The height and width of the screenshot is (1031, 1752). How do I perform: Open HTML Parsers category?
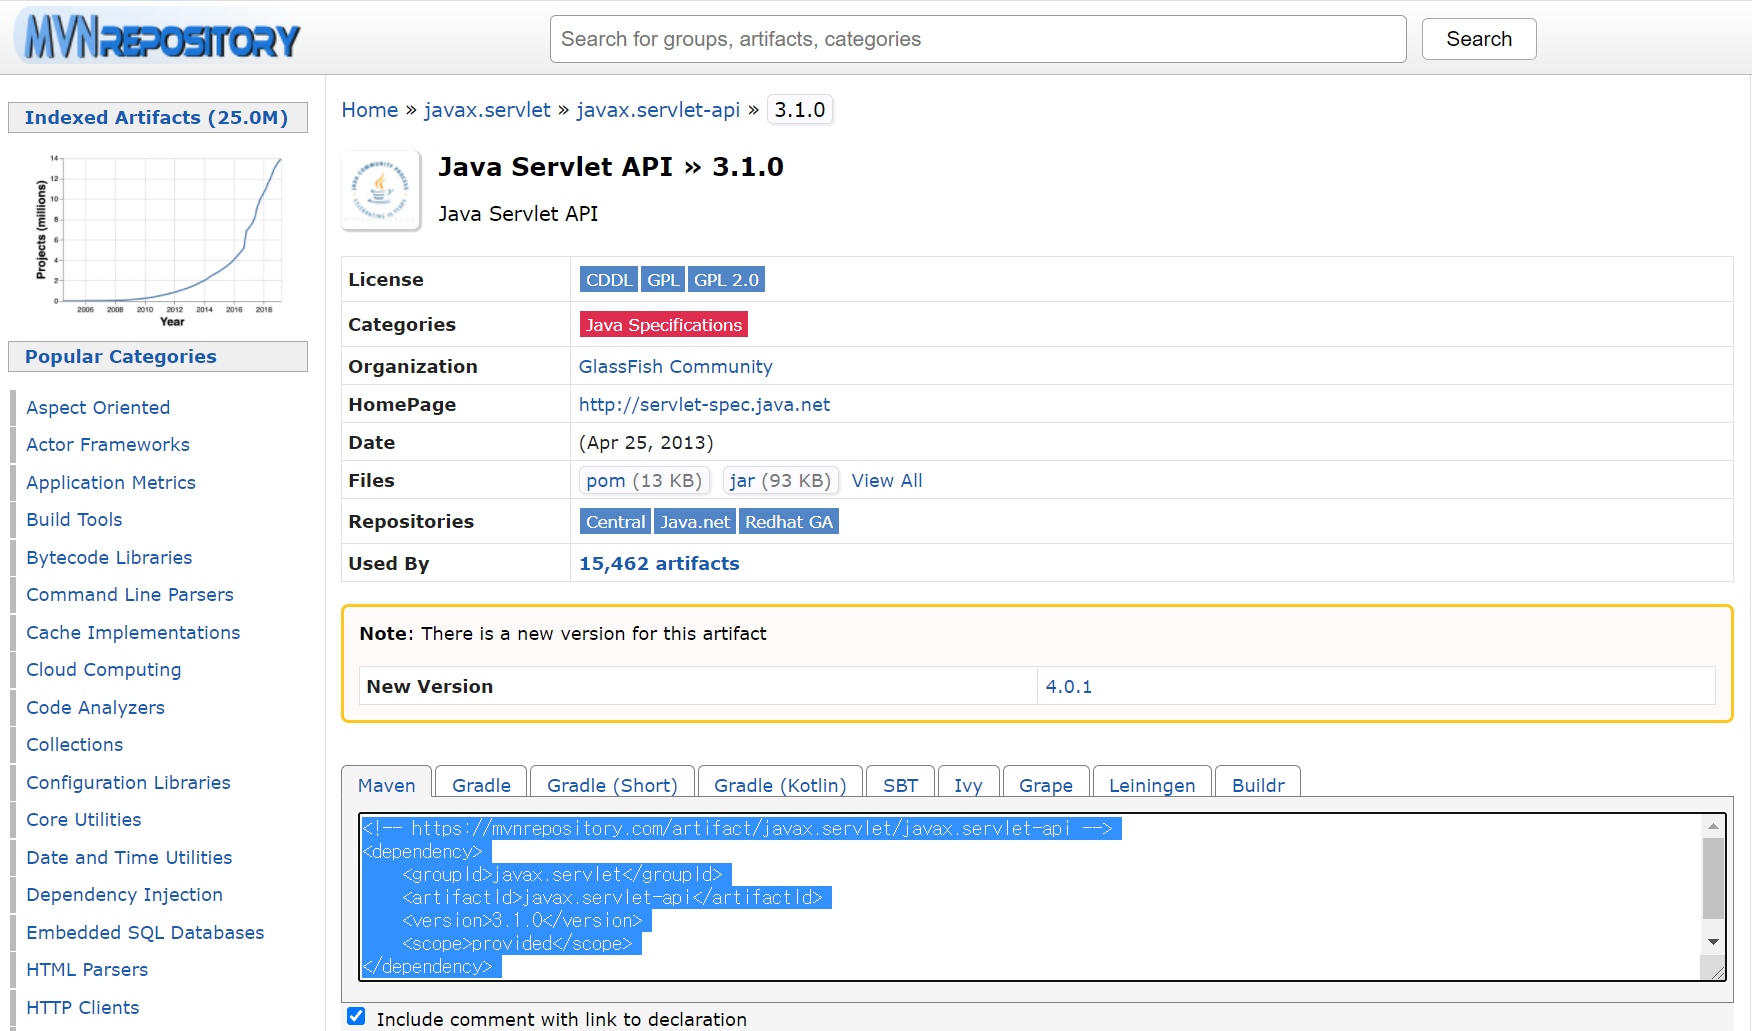tap(87, 970)
